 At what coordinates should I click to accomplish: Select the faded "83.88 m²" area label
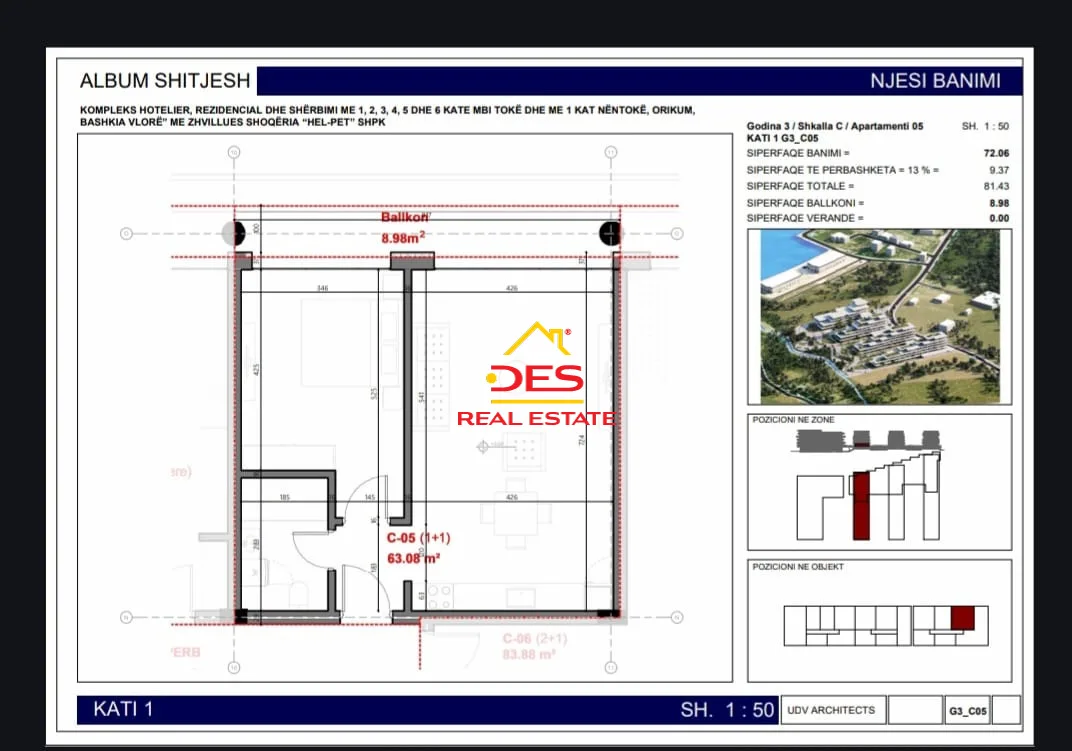[528, 655]
